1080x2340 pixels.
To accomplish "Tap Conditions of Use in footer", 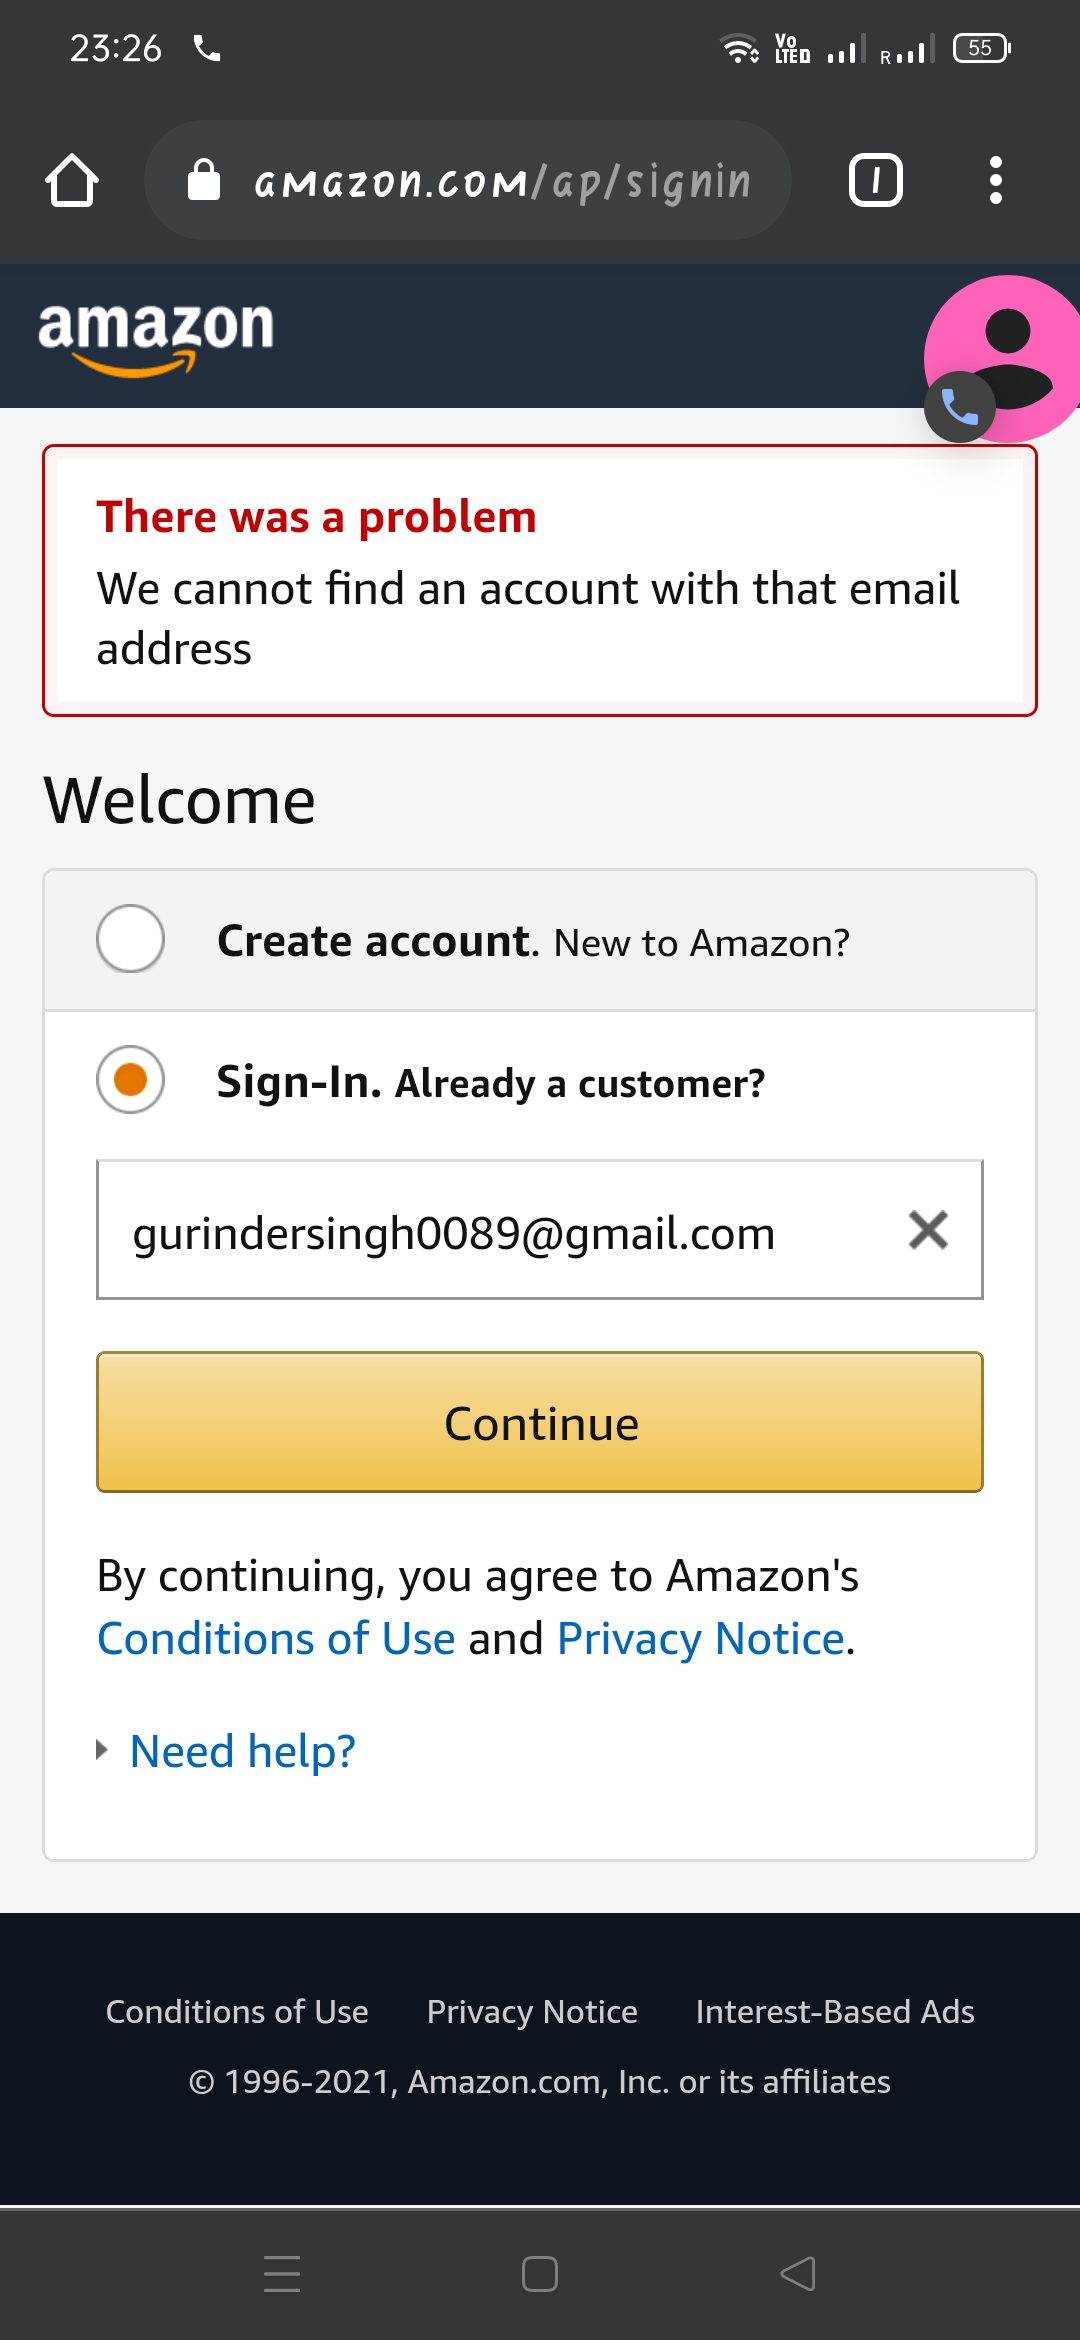I will click(x=237, y=2012).
